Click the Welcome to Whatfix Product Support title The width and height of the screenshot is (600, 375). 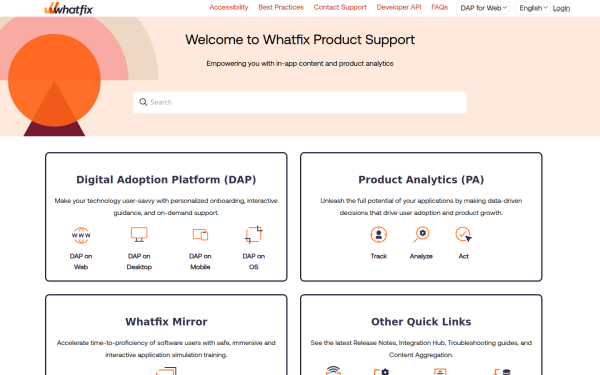point(300,39)
